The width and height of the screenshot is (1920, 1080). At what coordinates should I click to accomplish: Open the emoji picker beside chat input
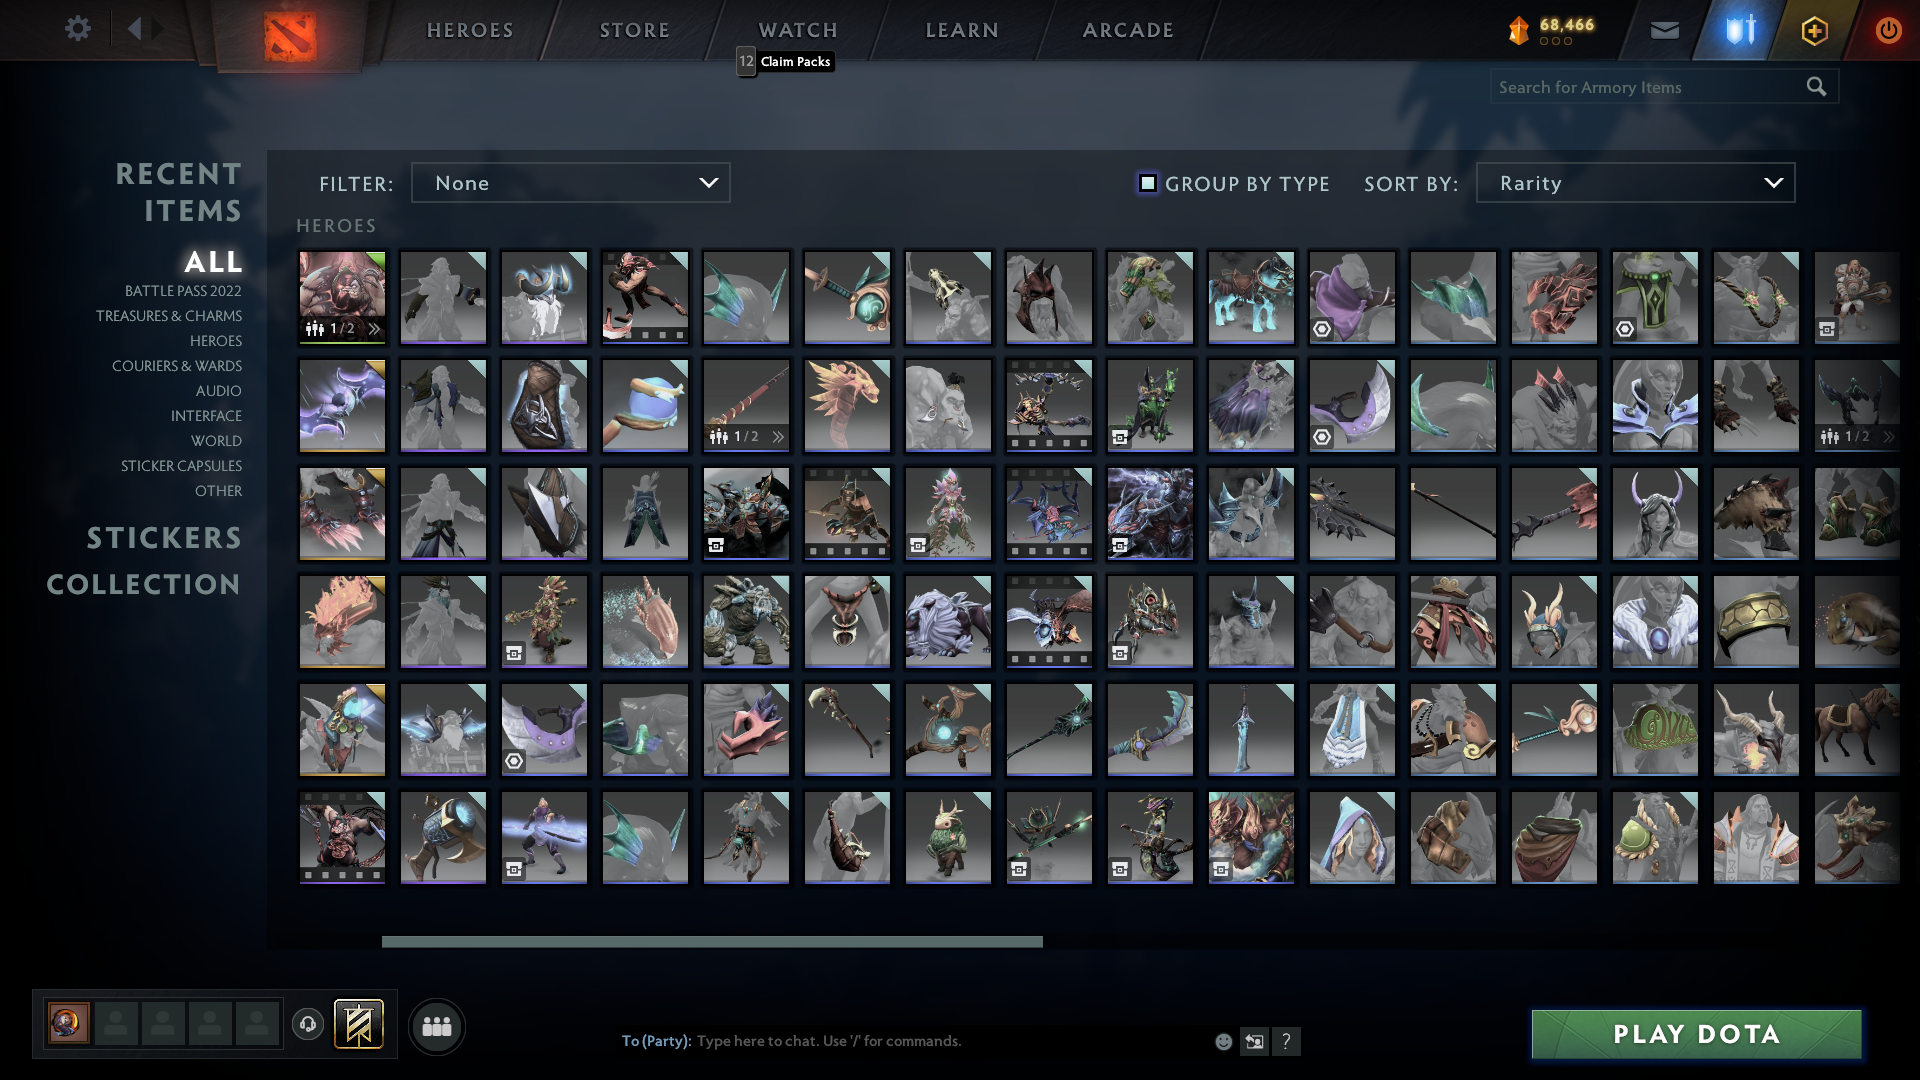(x=1222, y=1041)
